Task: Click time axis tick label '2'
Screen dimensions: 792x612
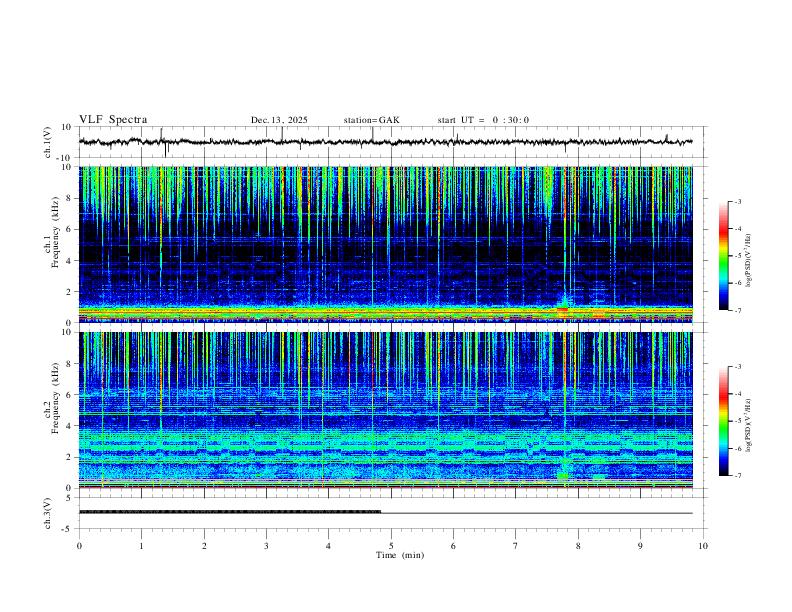Action: tap(204, 546)
